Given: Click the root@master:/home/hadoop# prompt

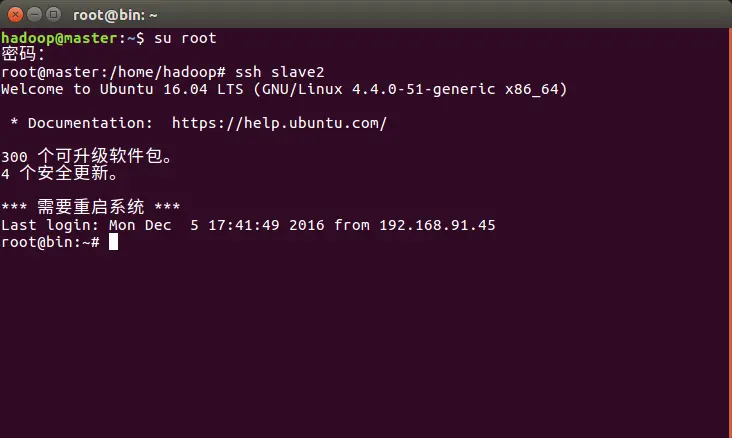Looking at the screenshot, I should click(x=113, y=72).
